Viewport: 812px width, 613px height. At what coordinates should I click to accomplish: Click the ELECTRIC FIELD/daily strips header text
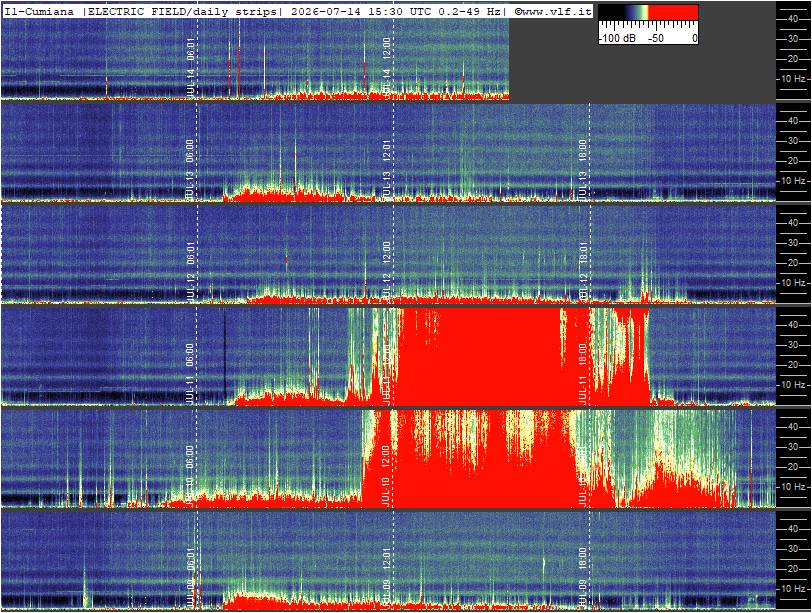coord(182,11)
